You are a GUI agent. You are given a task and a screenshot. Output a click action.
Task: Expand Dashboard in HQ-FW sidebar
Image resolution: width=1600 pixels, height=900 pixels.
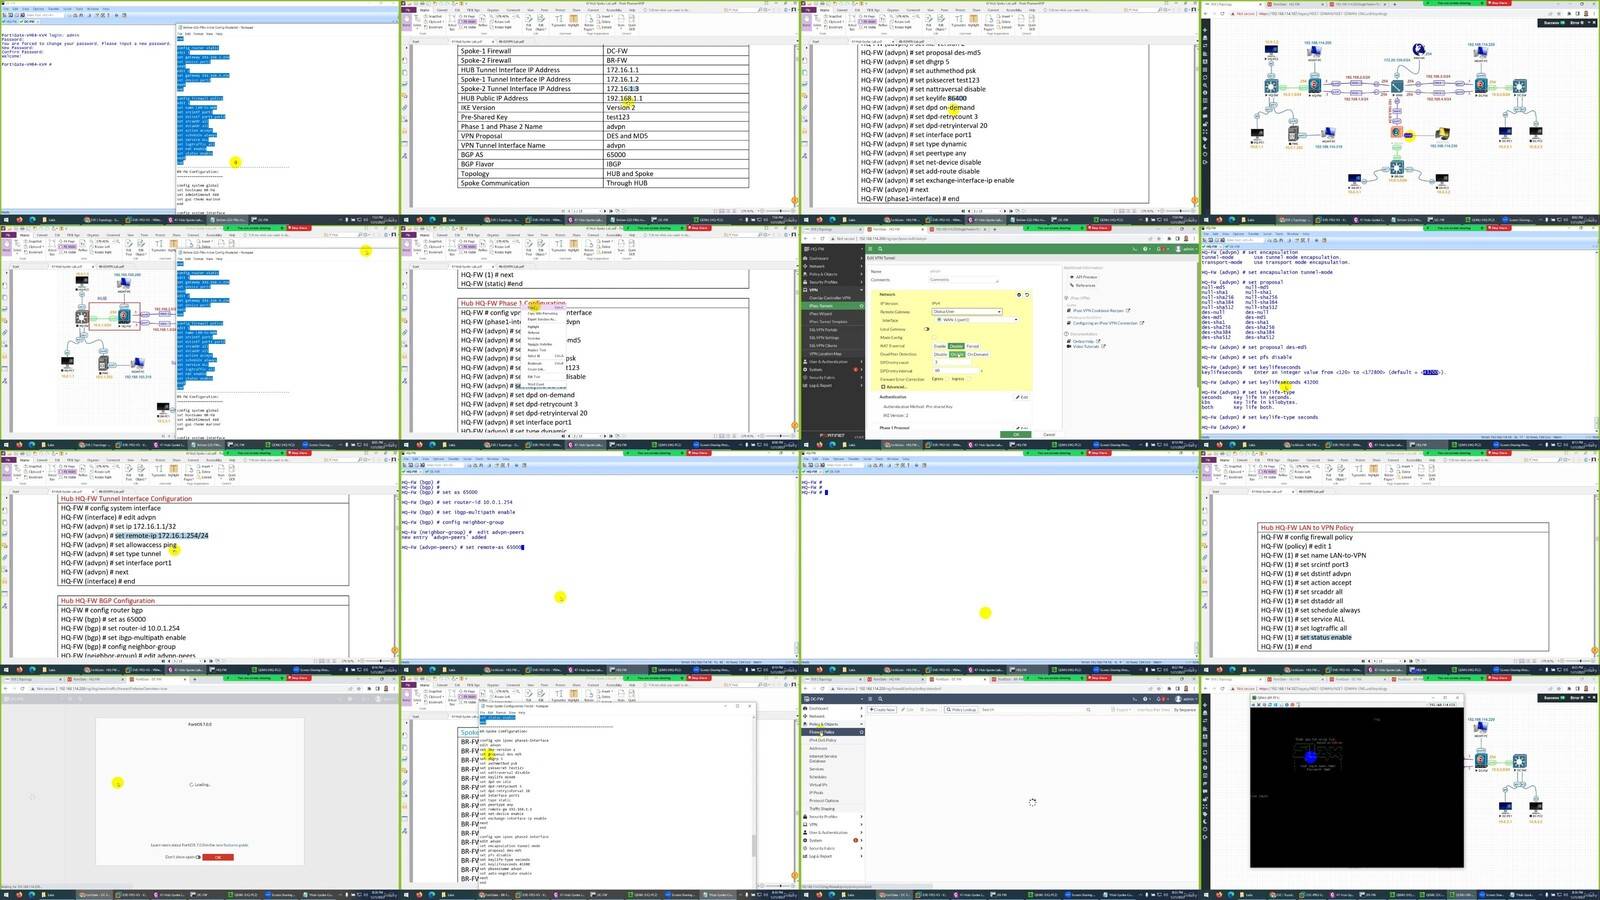(x=832, y=258)
